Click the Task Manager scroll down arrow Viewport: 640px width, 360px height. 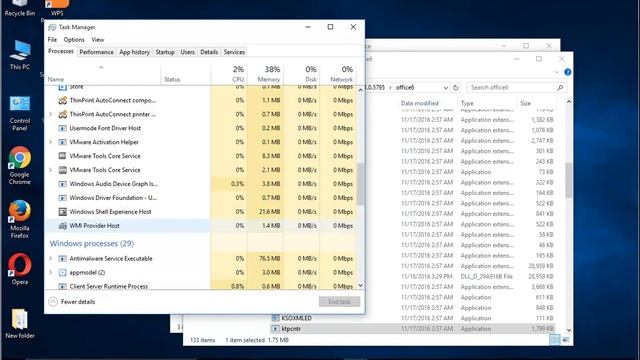(360, 286)
